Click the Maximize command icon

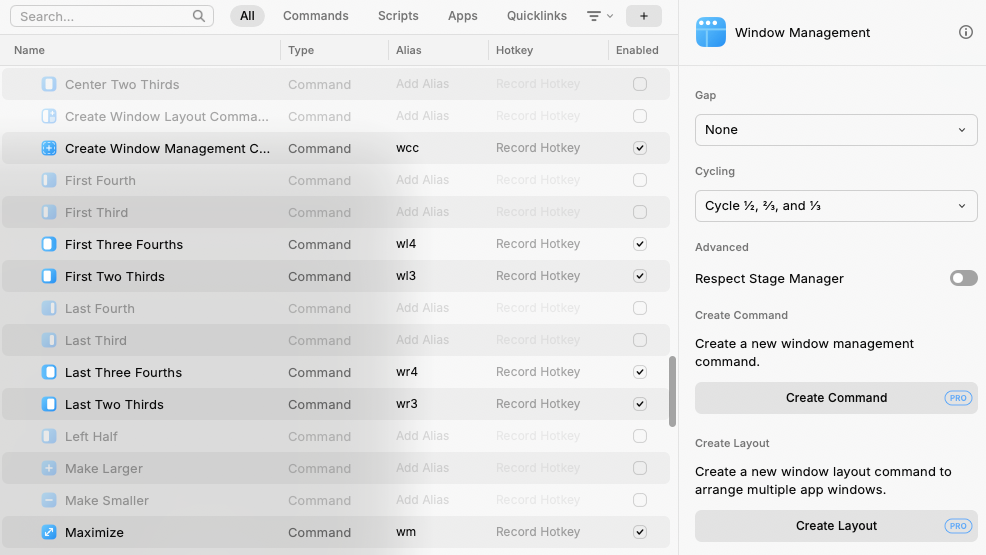pyautogui.click(x=49, y=532)
